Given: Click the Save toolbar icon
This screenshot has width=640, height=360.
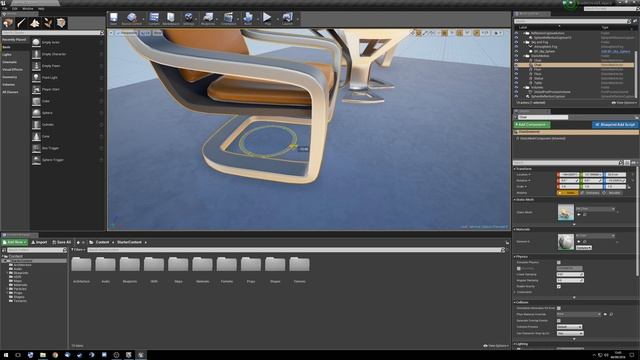Looking at the screenshot, I should click(113, 18).
